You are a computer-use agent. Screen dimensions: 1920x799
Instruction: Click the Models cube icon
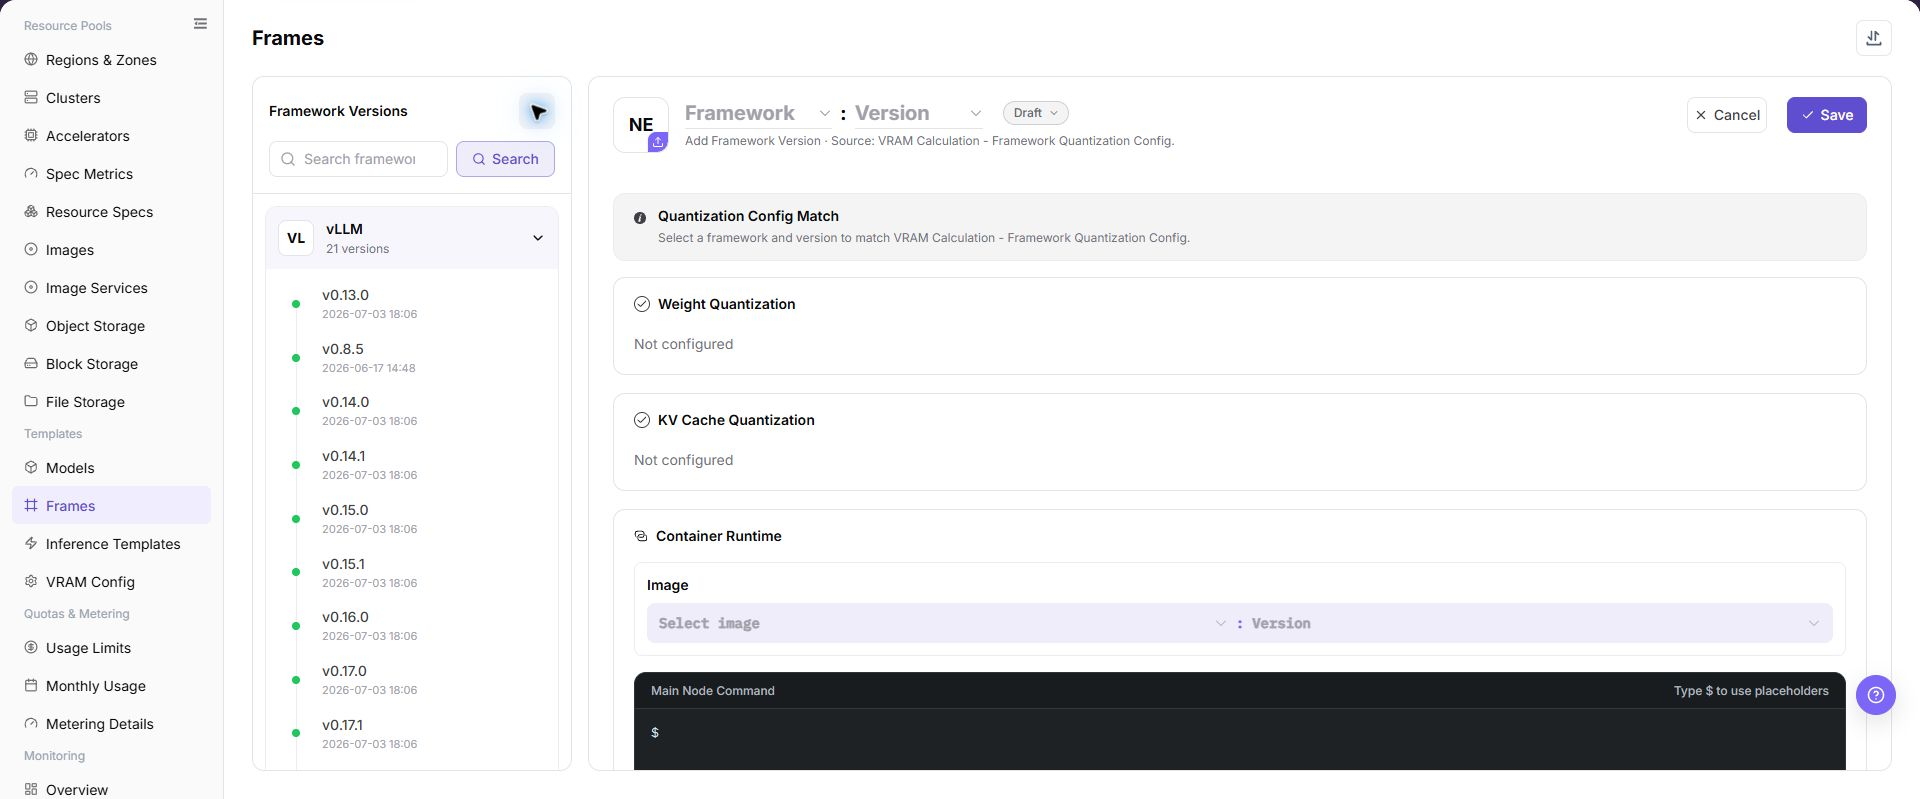(31, 467)
